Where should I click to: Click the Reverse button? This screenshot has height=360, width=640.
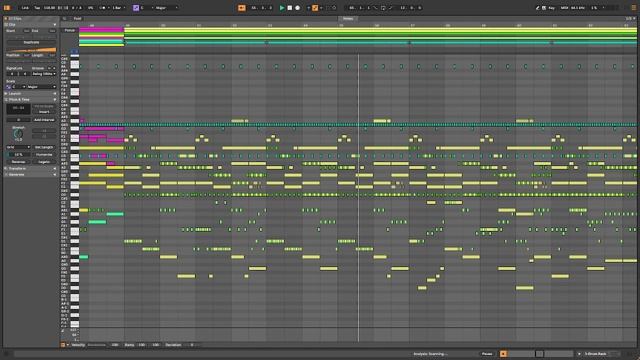(x=18, y=162)
